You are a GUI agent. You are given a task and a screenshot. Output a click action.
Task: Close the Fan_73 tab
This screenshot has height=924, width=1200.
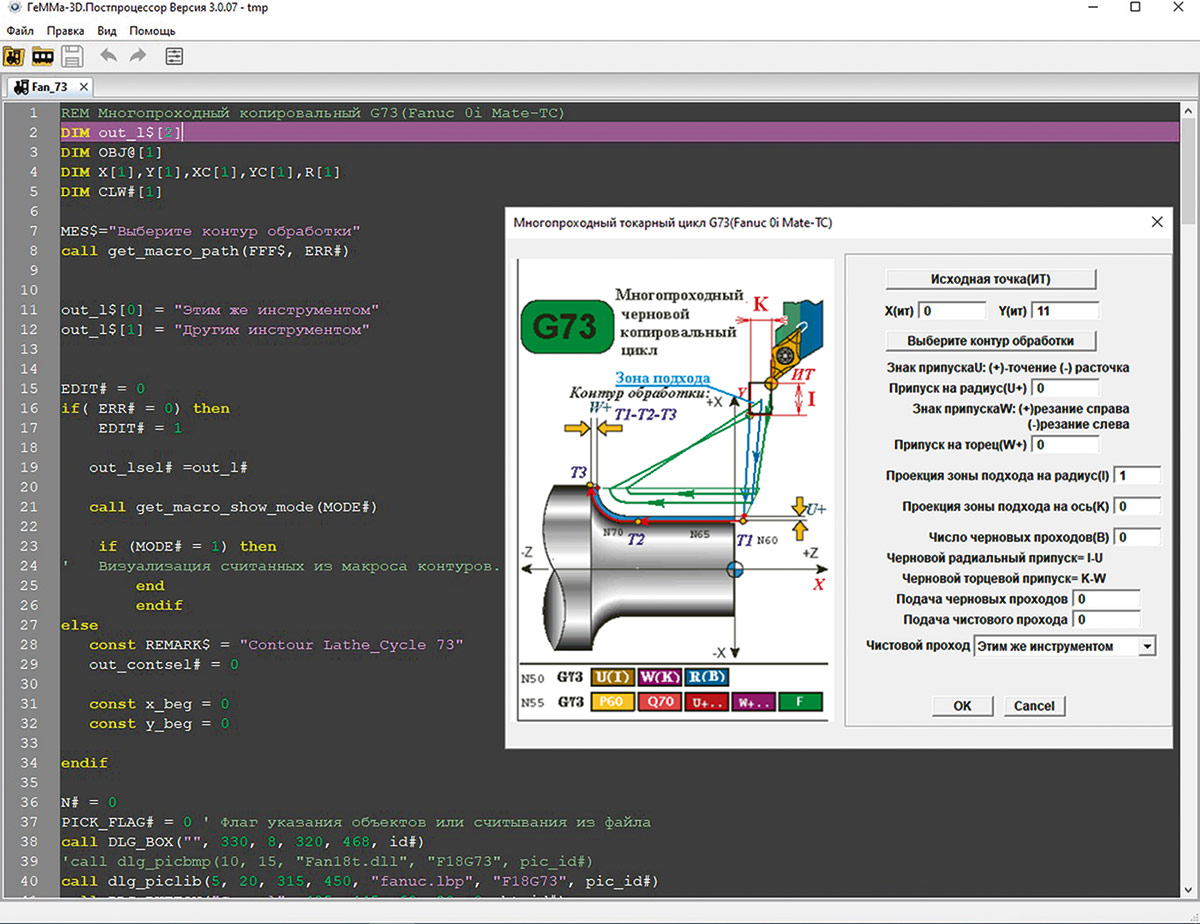(84, 87)
